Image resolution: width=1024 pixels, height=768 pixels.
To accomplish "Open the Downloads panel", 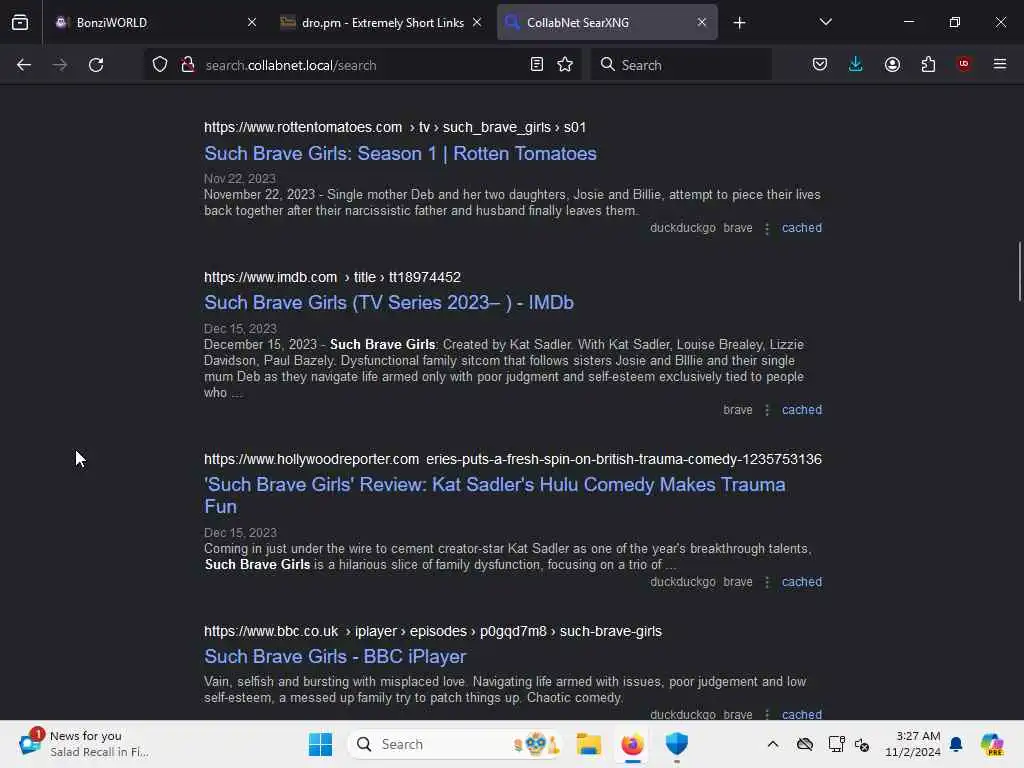I will [856, 65].
